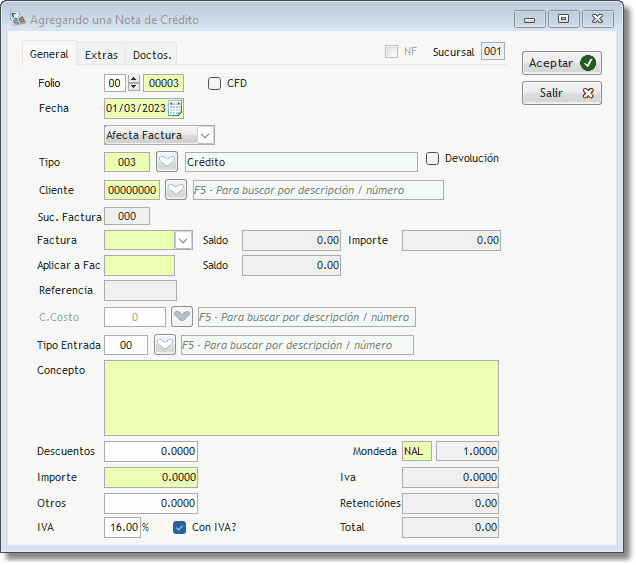Viewport: 636px width, 565px height.
Task: Open Tipo lookup list button
Action: pyautogui.click(x=167, y=162)
